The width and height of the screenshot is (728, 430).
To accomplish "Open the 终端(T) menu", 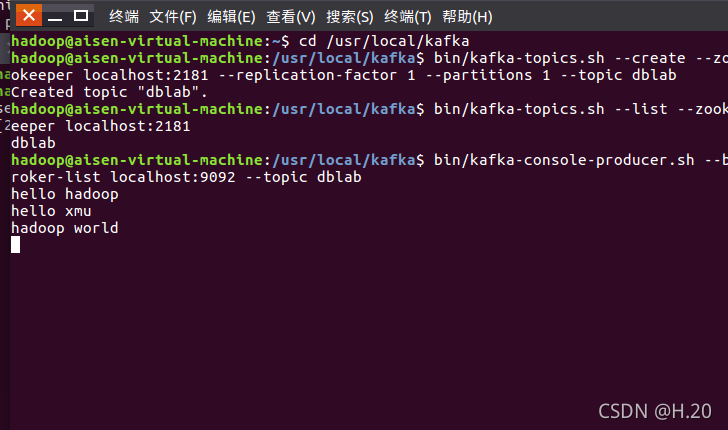I will 408,17.
